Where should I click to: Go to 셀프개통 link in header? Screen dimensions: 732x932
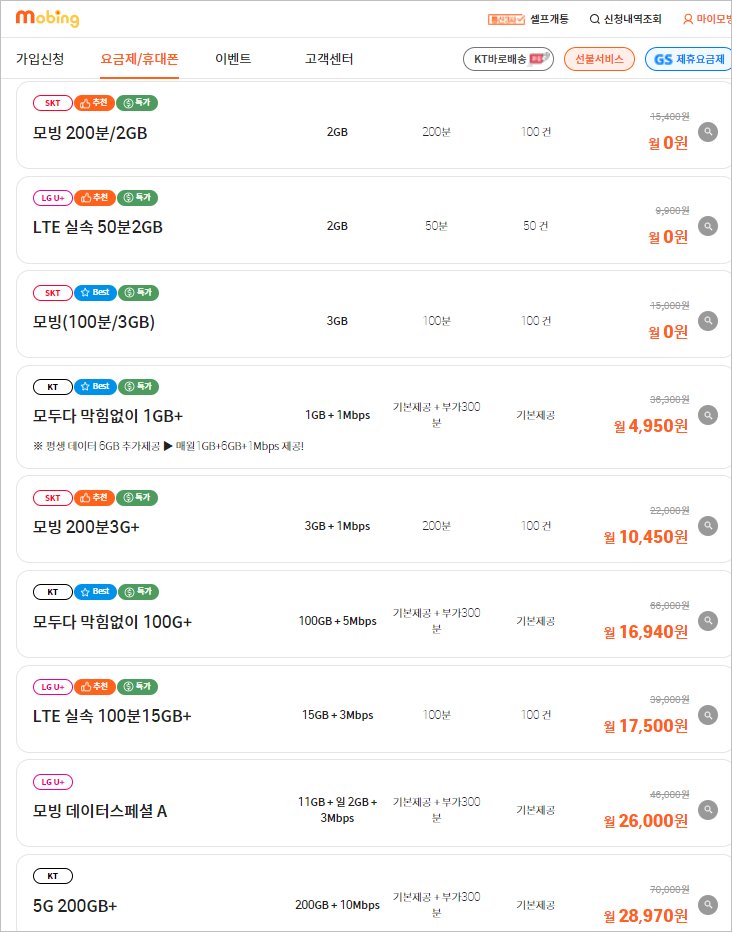click(548, 19)
